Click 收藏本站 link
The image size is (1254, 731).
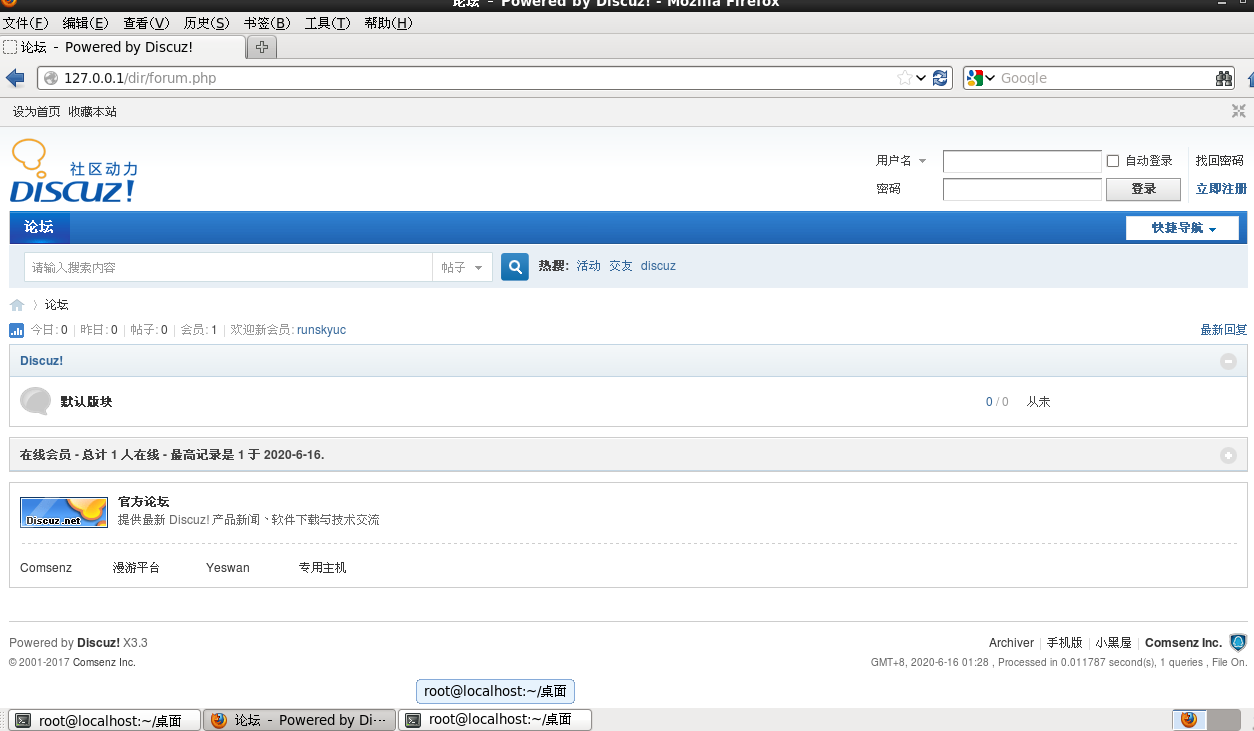[x=93, y=112]
